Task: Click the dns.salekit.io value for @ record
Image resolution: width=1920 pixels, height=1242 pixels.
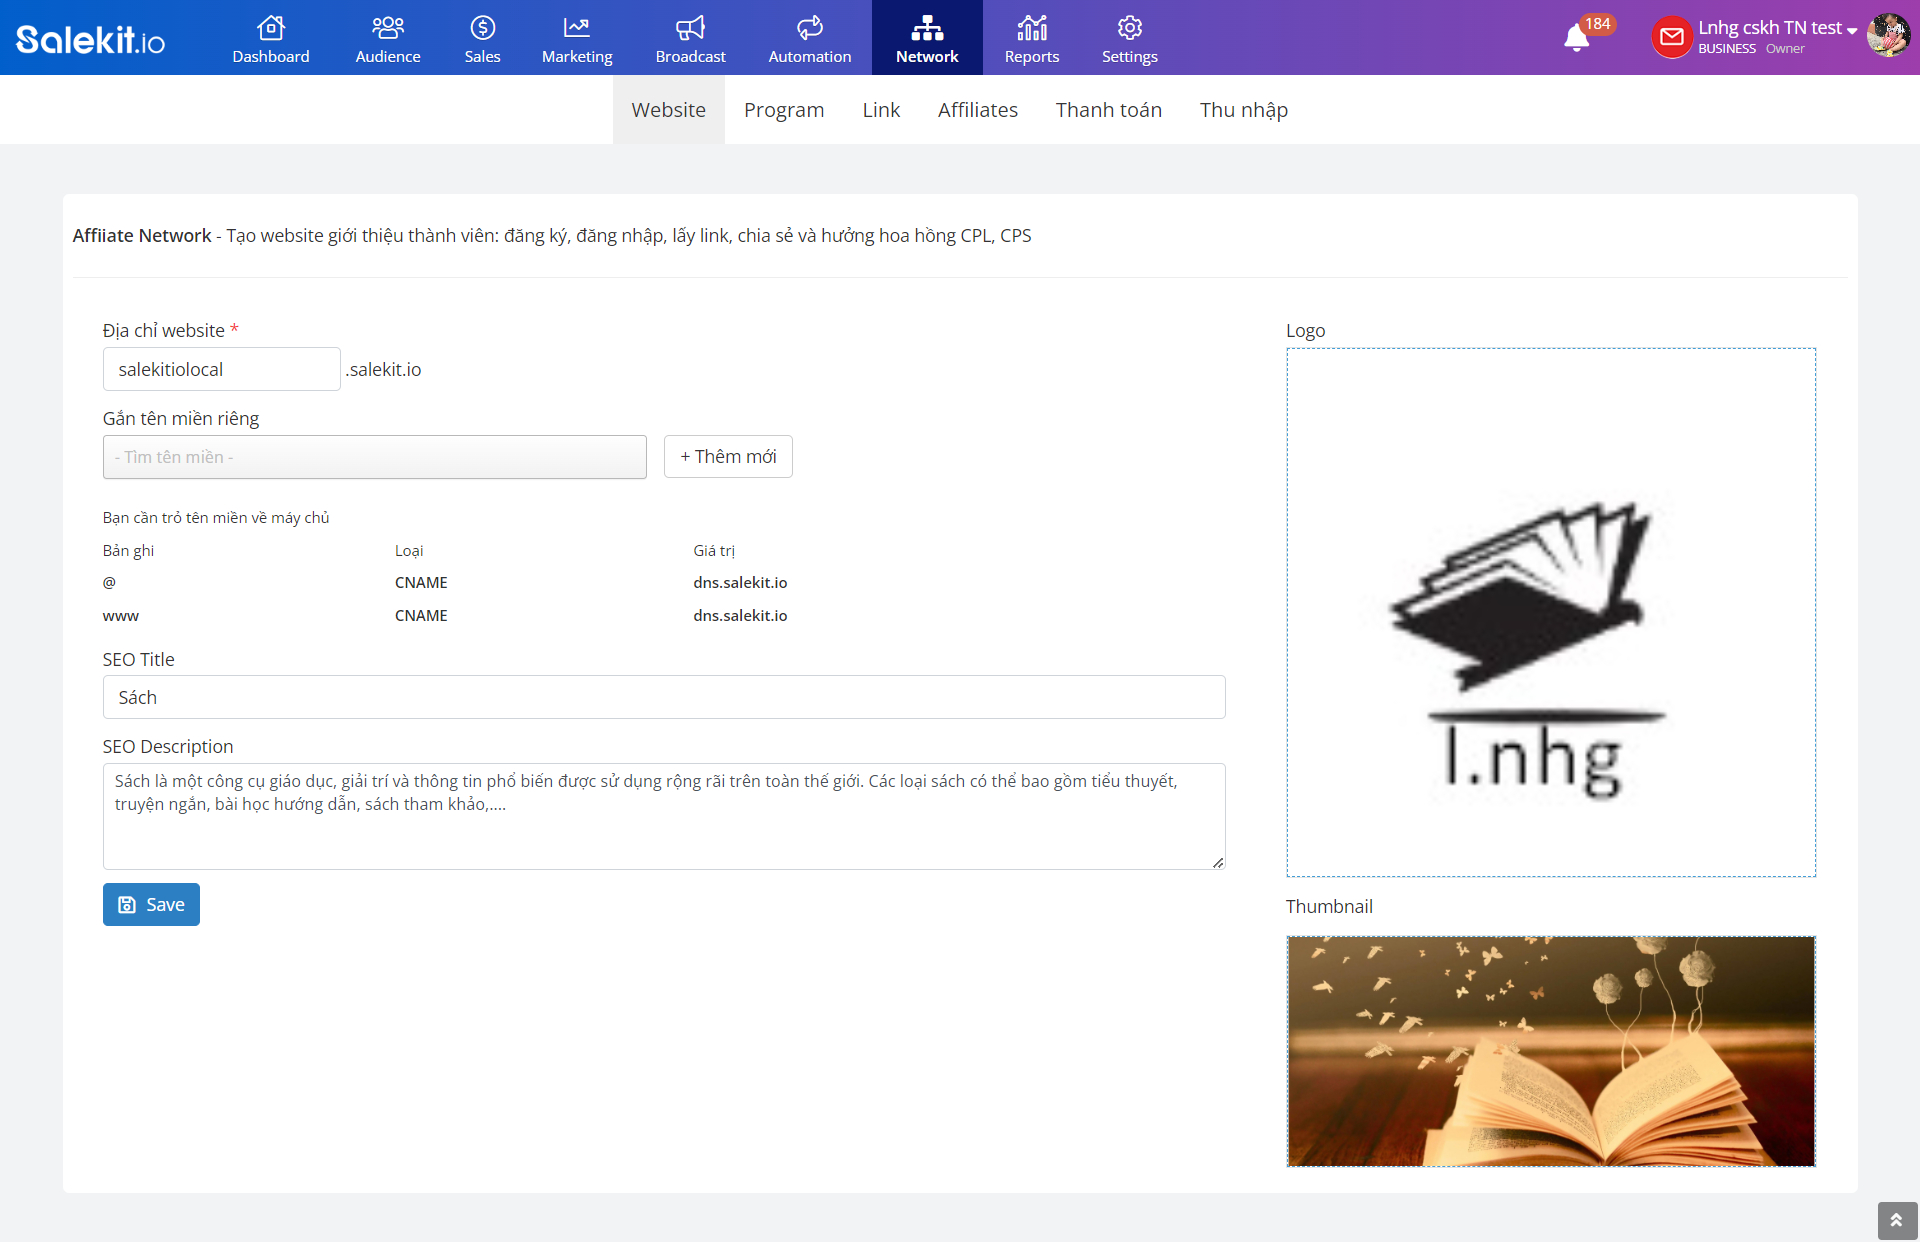Action: click(x=740, y=583)
